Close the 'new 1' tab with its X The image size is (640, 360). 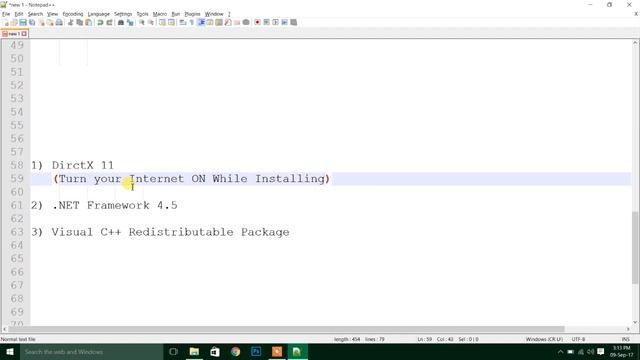(24, 33)
